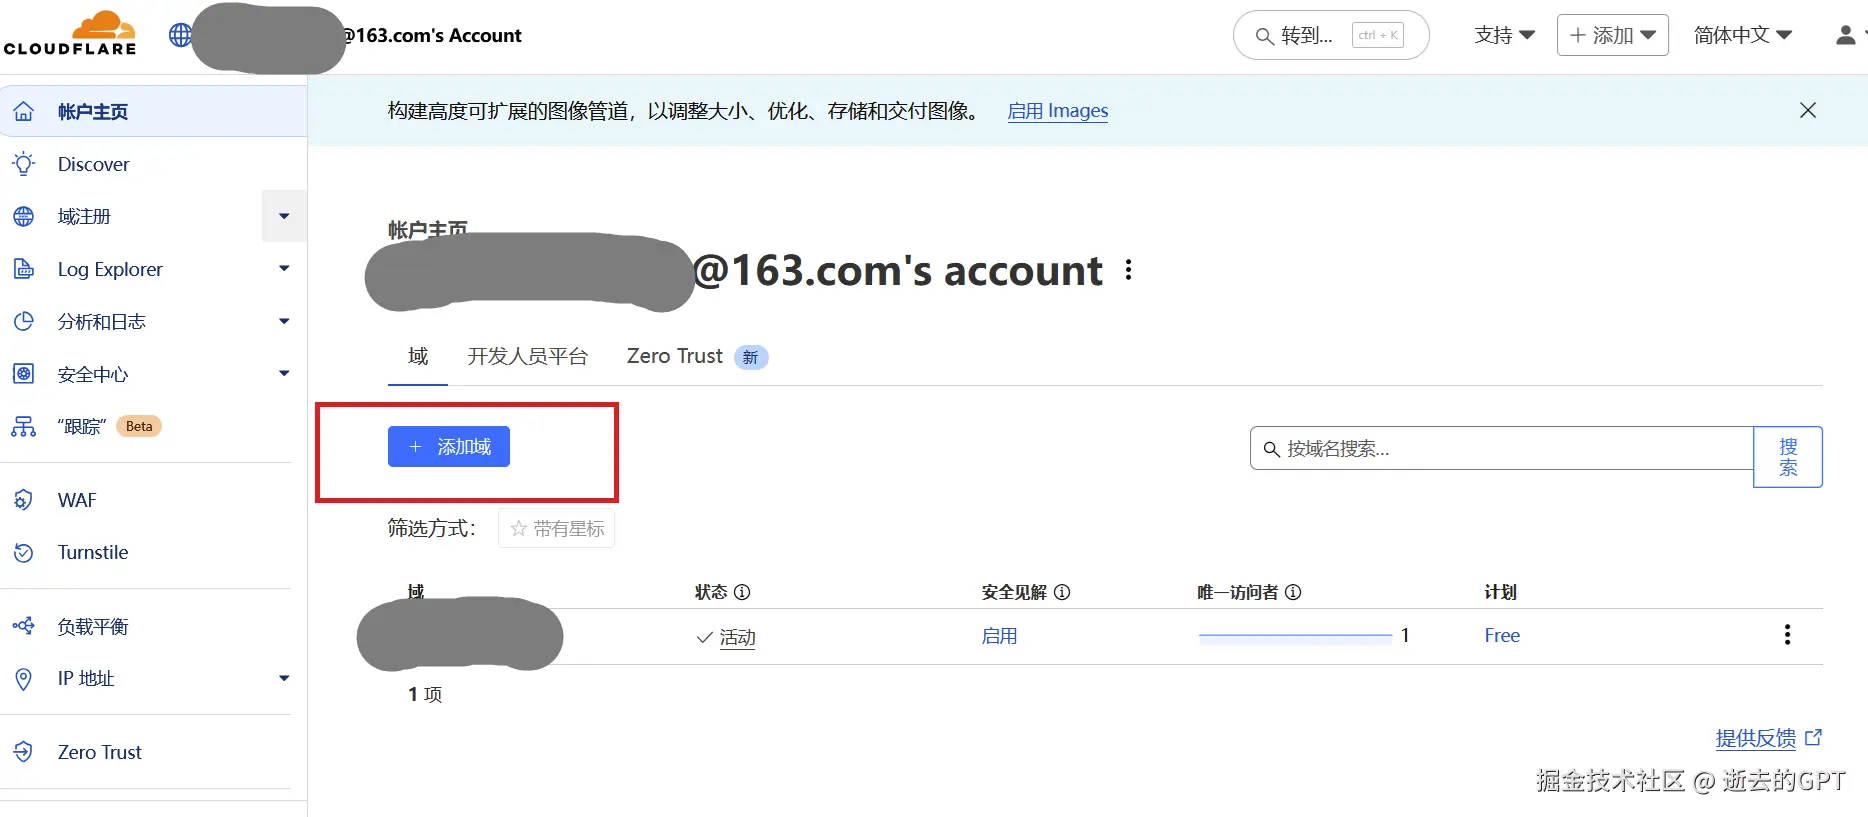Toggle the 带有星标 starred filter
1868x817 pixels.
tap(557, 528)
